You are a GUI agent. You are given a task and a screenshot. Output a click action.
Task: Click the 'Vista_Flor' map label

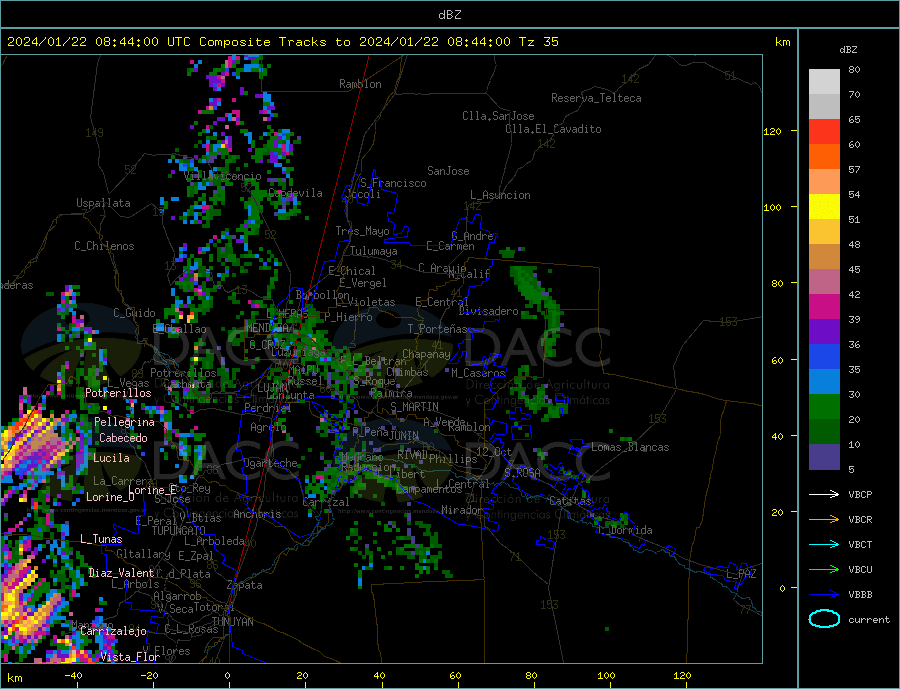coord(130,657)
